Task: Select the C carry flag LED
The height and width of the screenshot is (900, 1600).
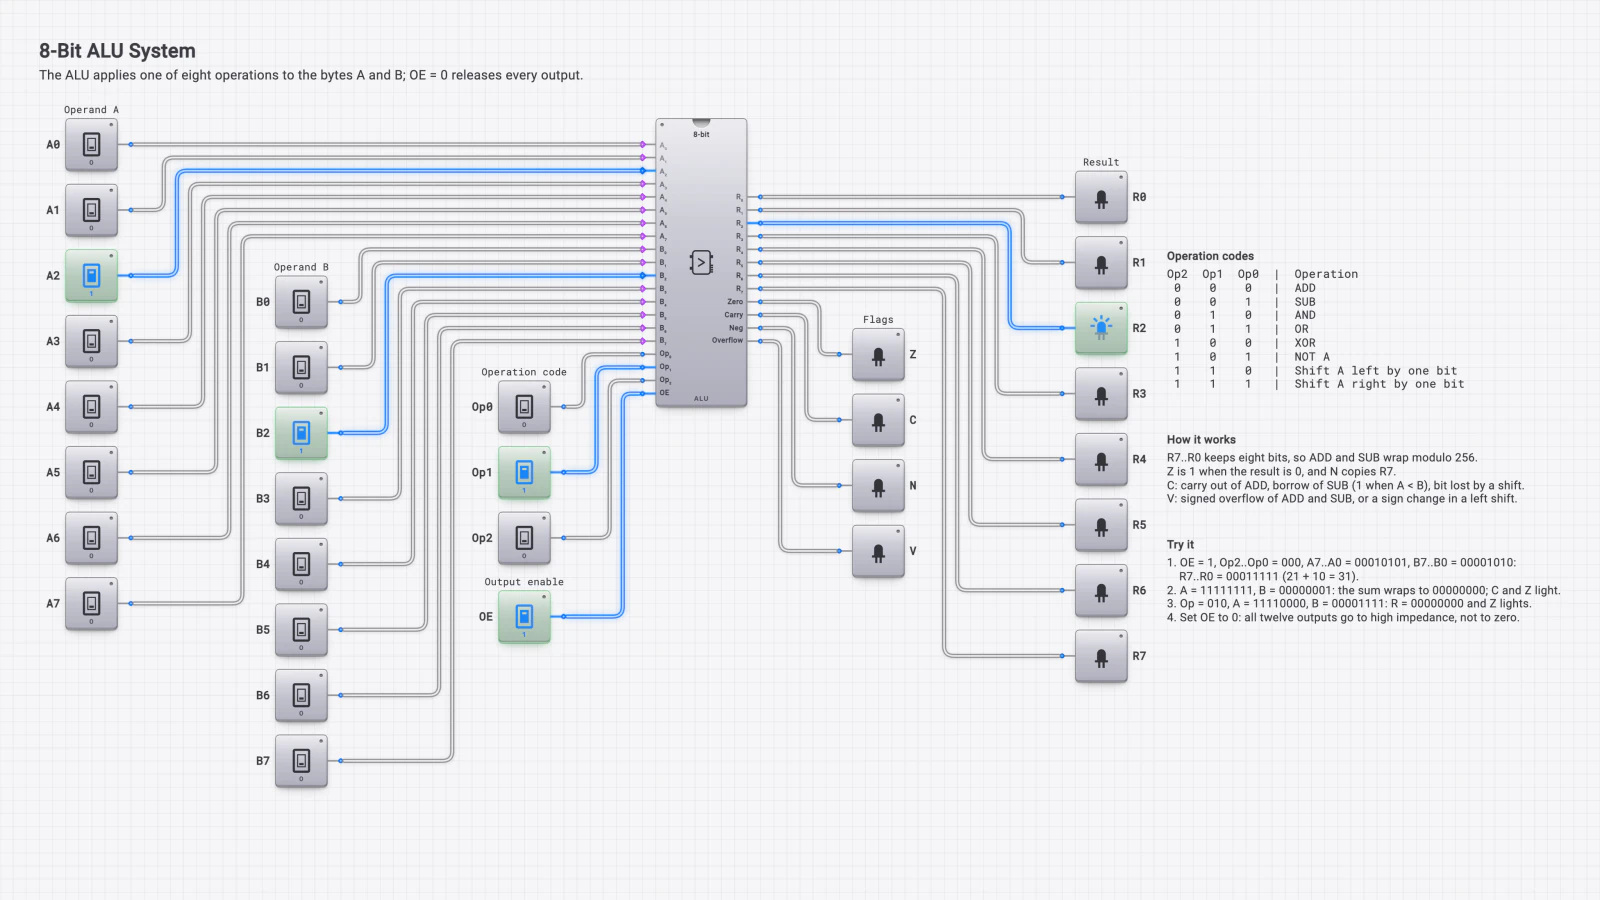Action: tap(878, 420)
